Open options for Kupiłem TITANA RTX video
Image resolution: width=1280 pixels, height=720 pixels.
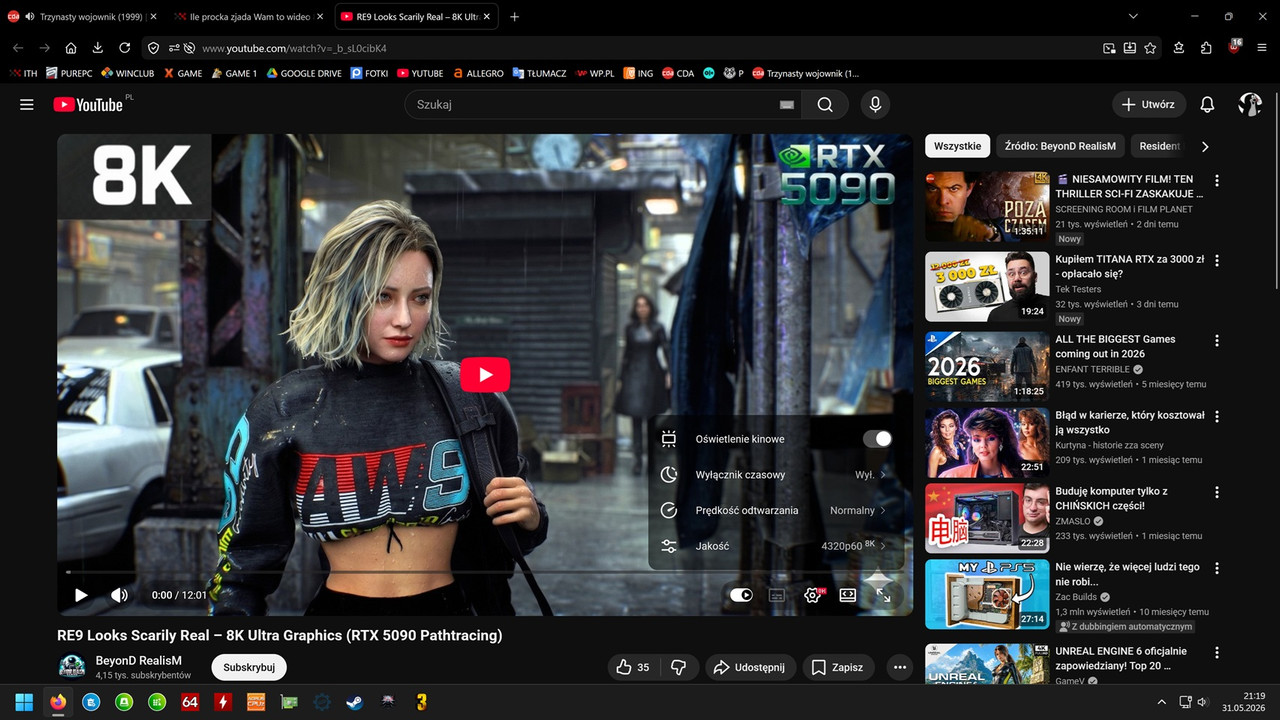tap(1217, 261)
